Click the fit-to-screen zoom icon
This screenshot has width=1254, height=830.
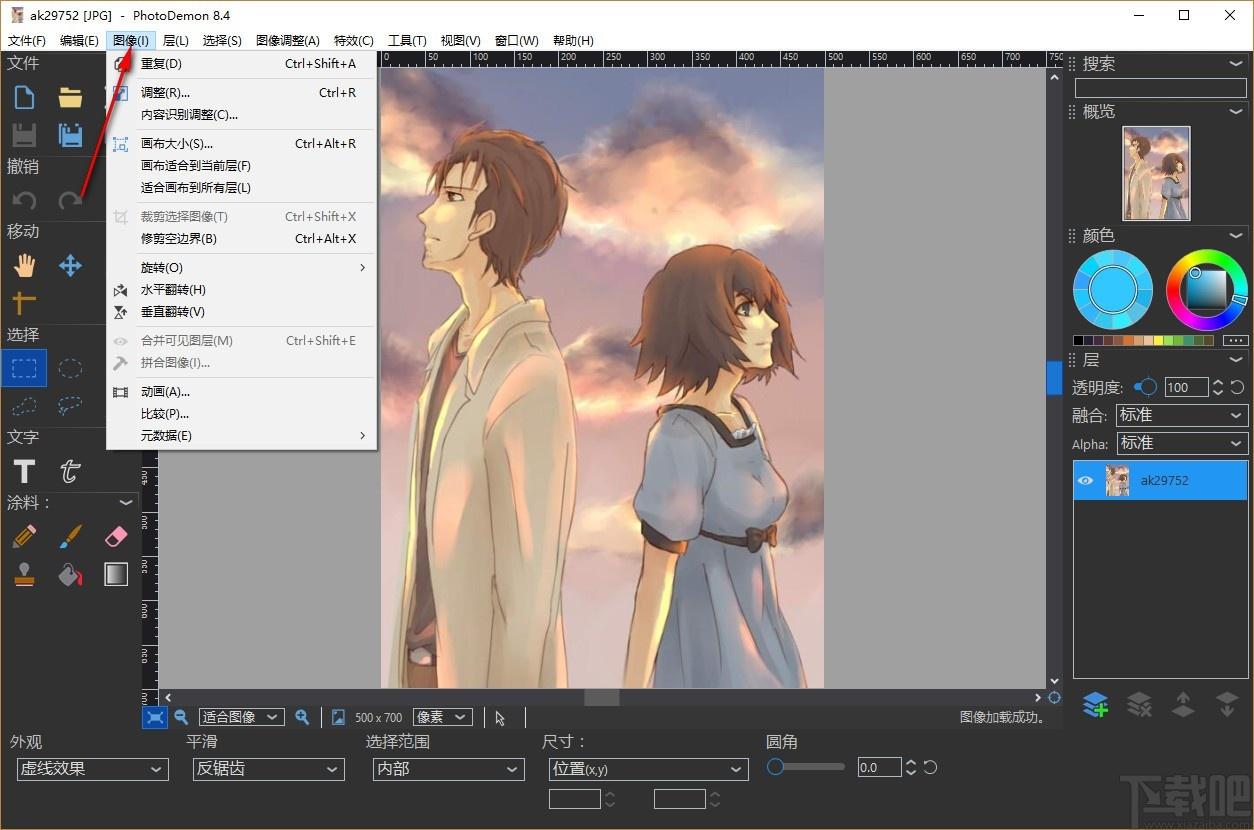tap(155, 717)
